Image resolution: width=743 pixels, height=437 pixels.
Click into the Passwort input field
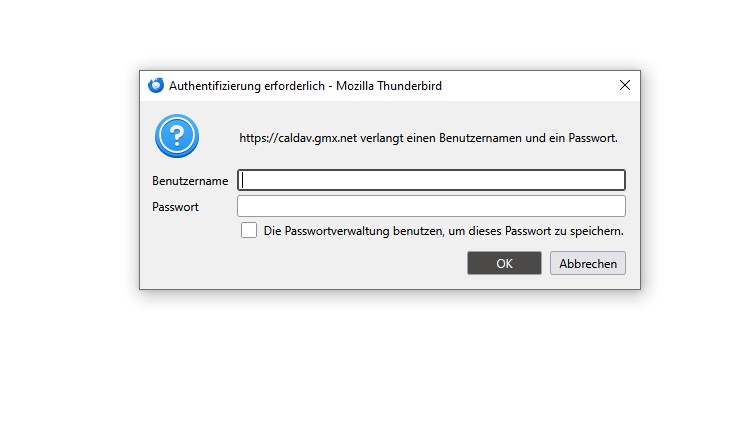coord(431,206)
